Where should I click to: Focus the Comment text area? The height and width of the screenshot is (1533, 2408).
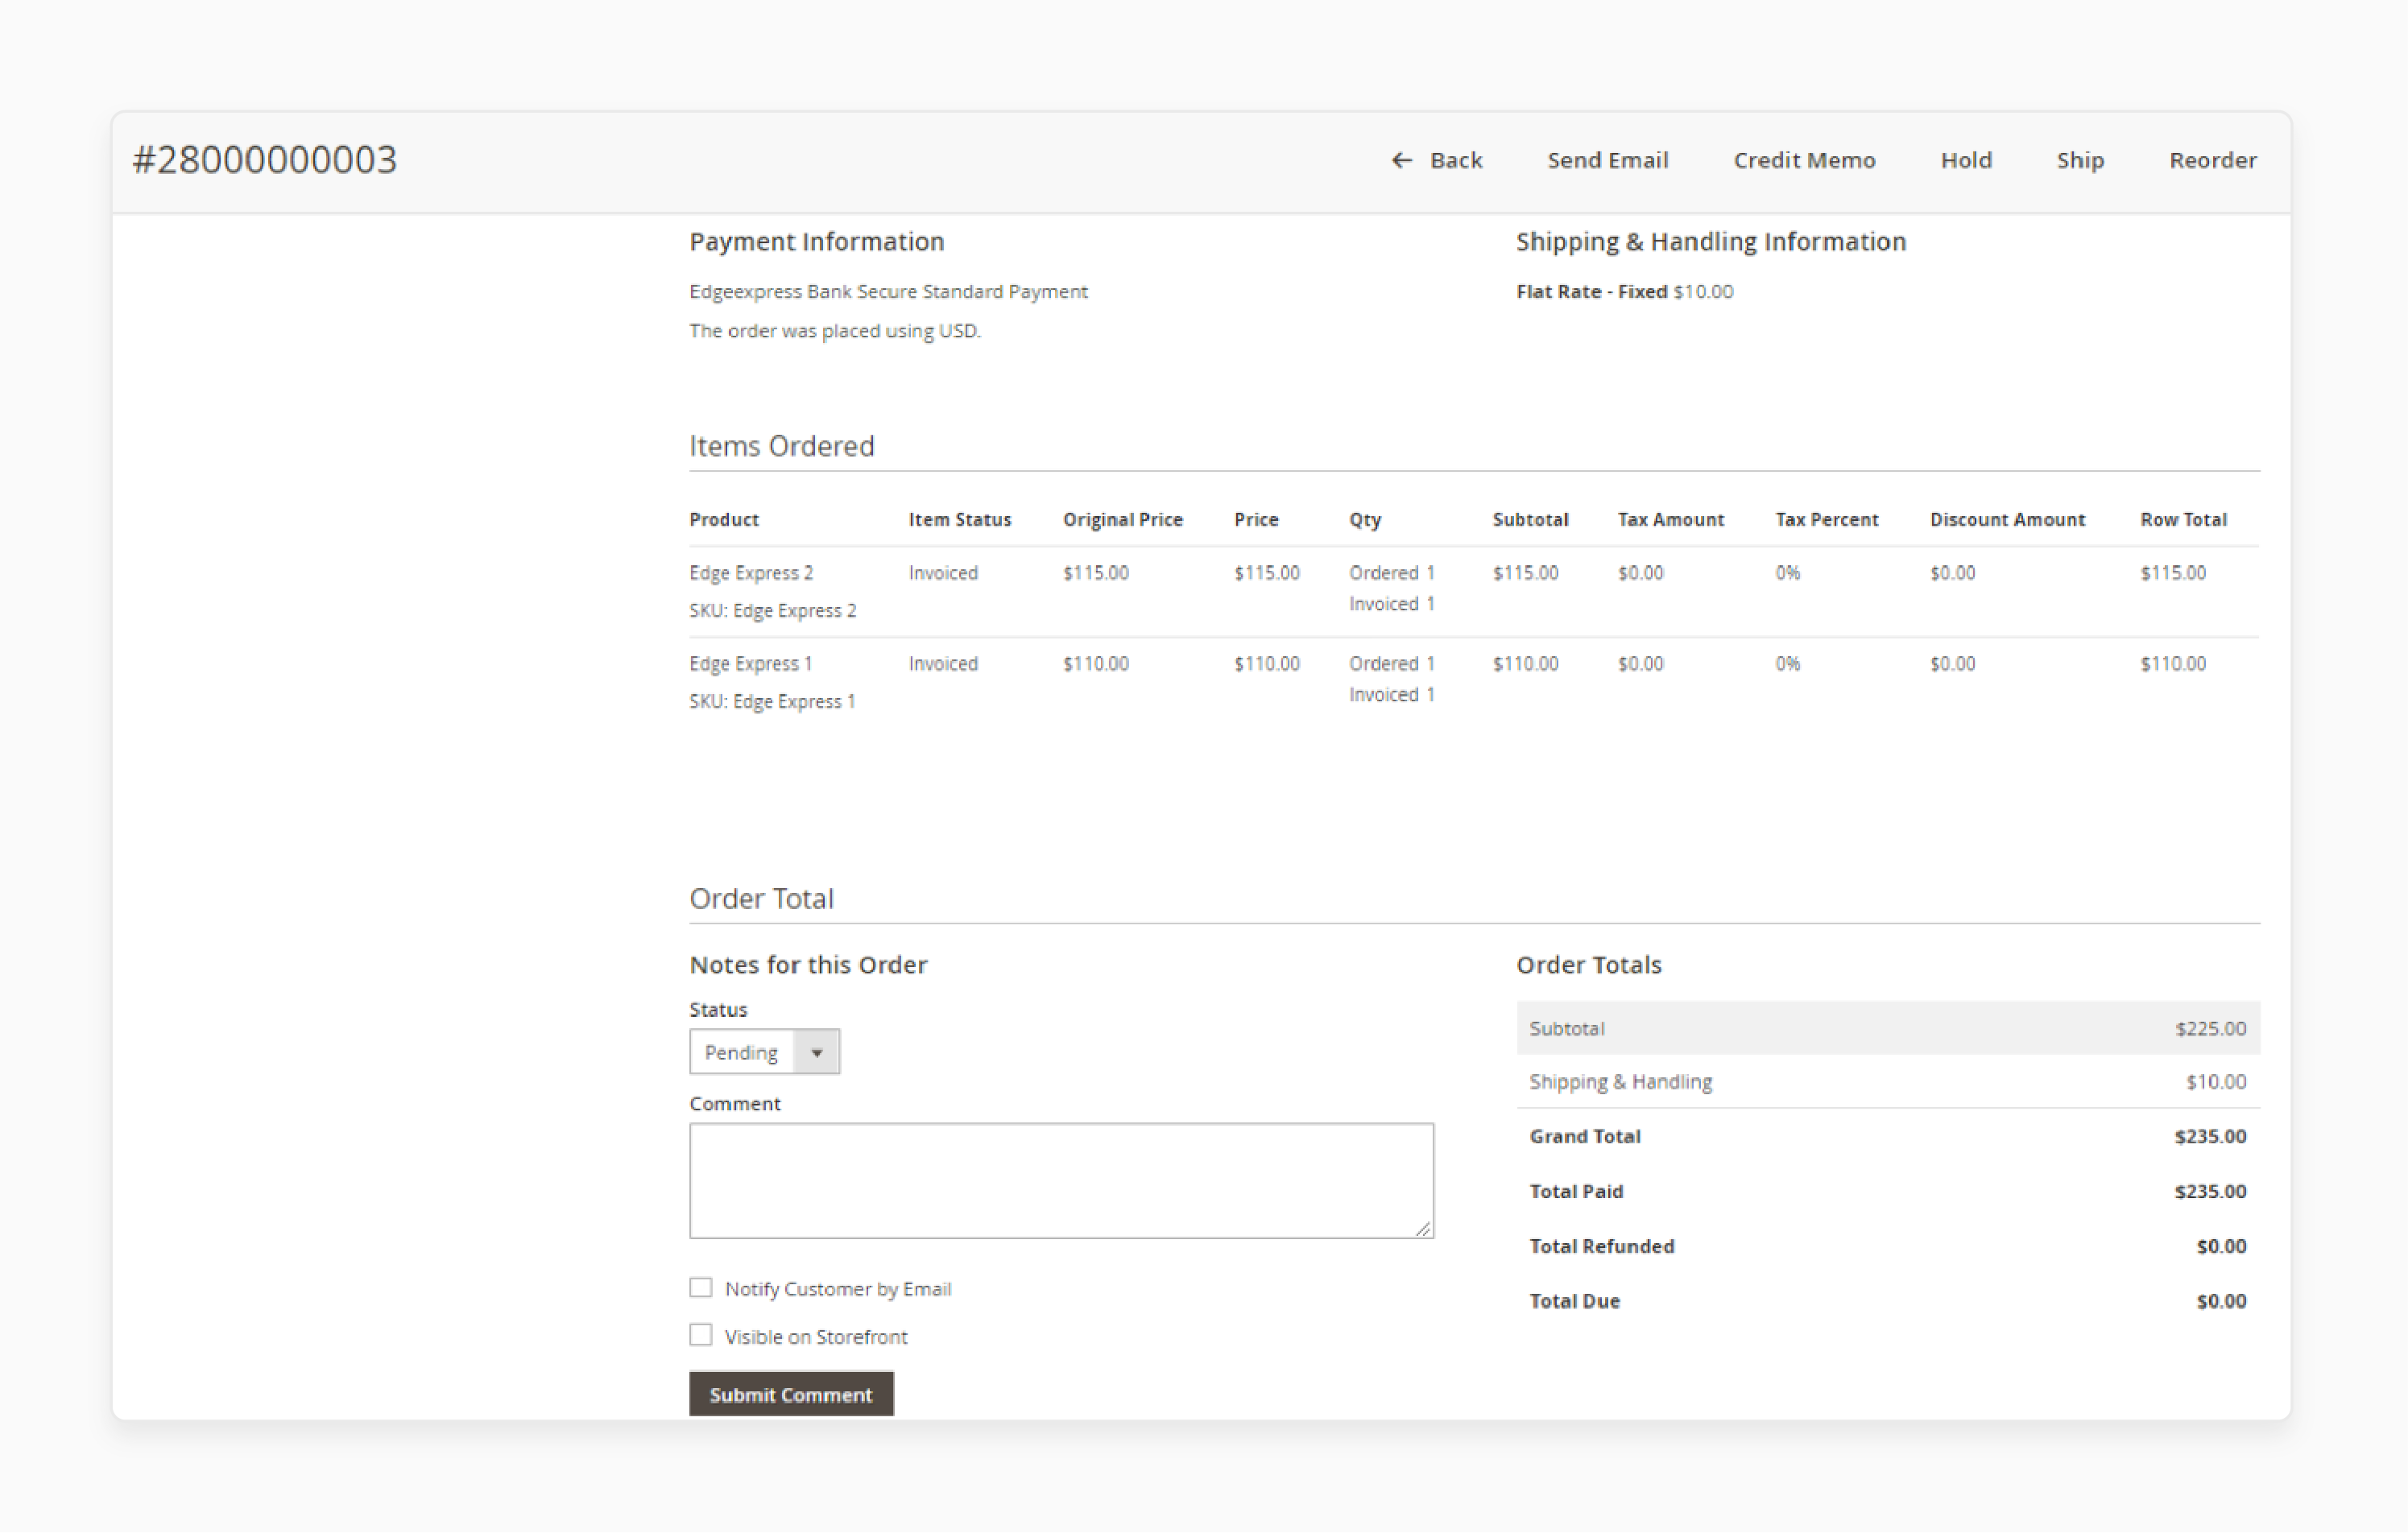tap(1061, 1180)
